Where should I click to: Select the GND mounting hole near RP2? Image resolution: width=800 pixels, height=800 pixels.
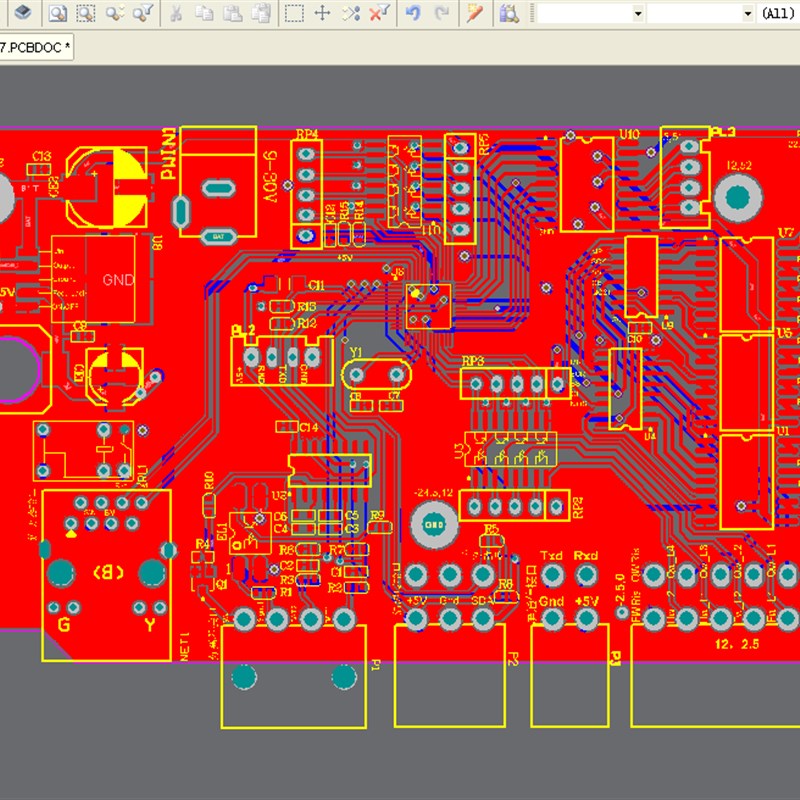tap(434, 524)
